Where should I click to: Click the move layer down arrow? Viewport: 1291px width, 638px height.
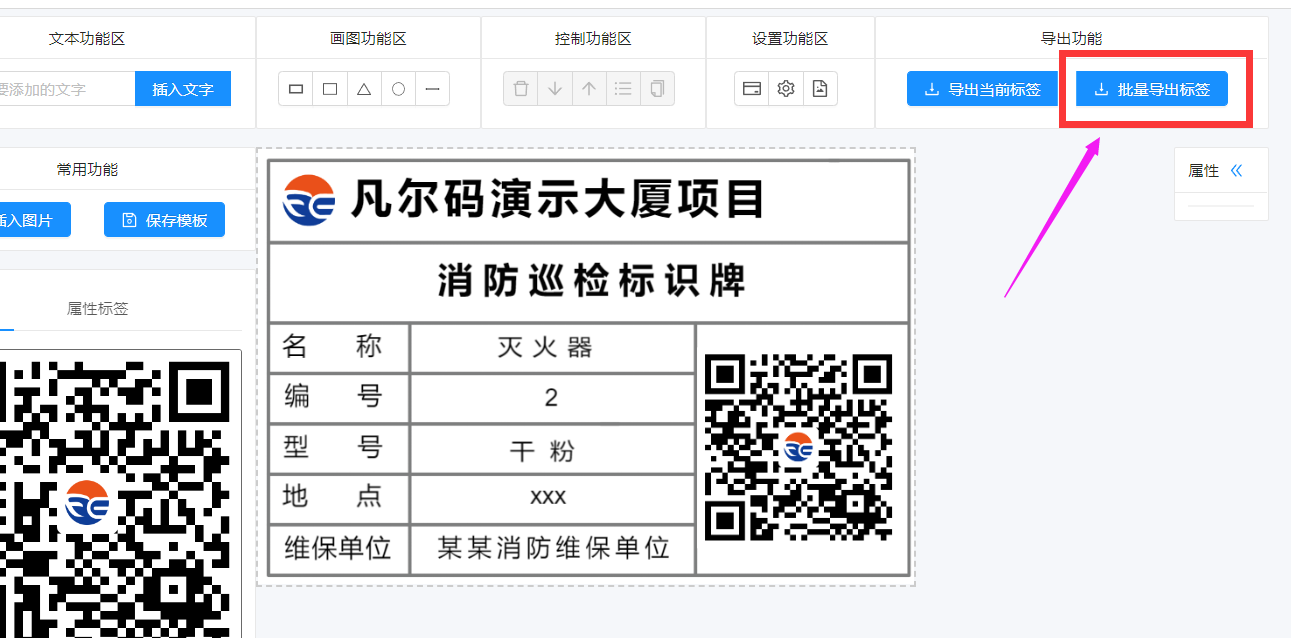[x=555, y=89]
